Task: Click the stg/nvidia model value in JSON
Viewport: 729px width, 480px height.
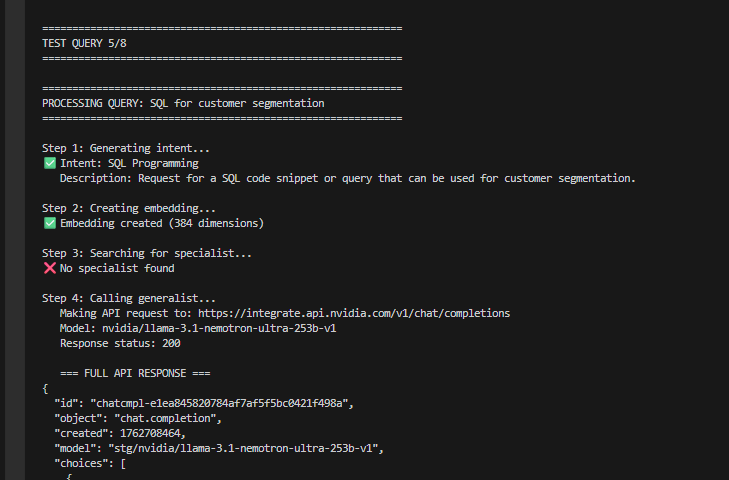Action: tap(243, 448)
